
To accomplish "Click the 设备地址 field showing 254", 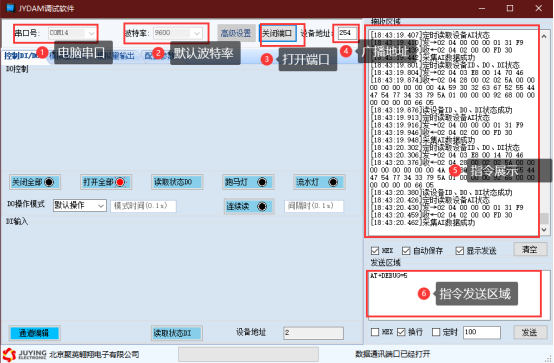I will click(347, 33).
